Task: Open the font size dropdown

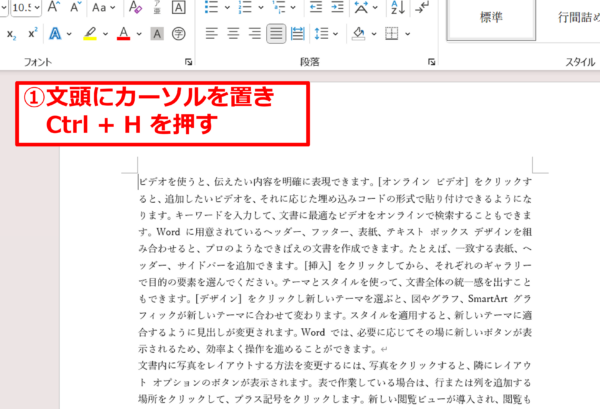Action: click(38, 8)
